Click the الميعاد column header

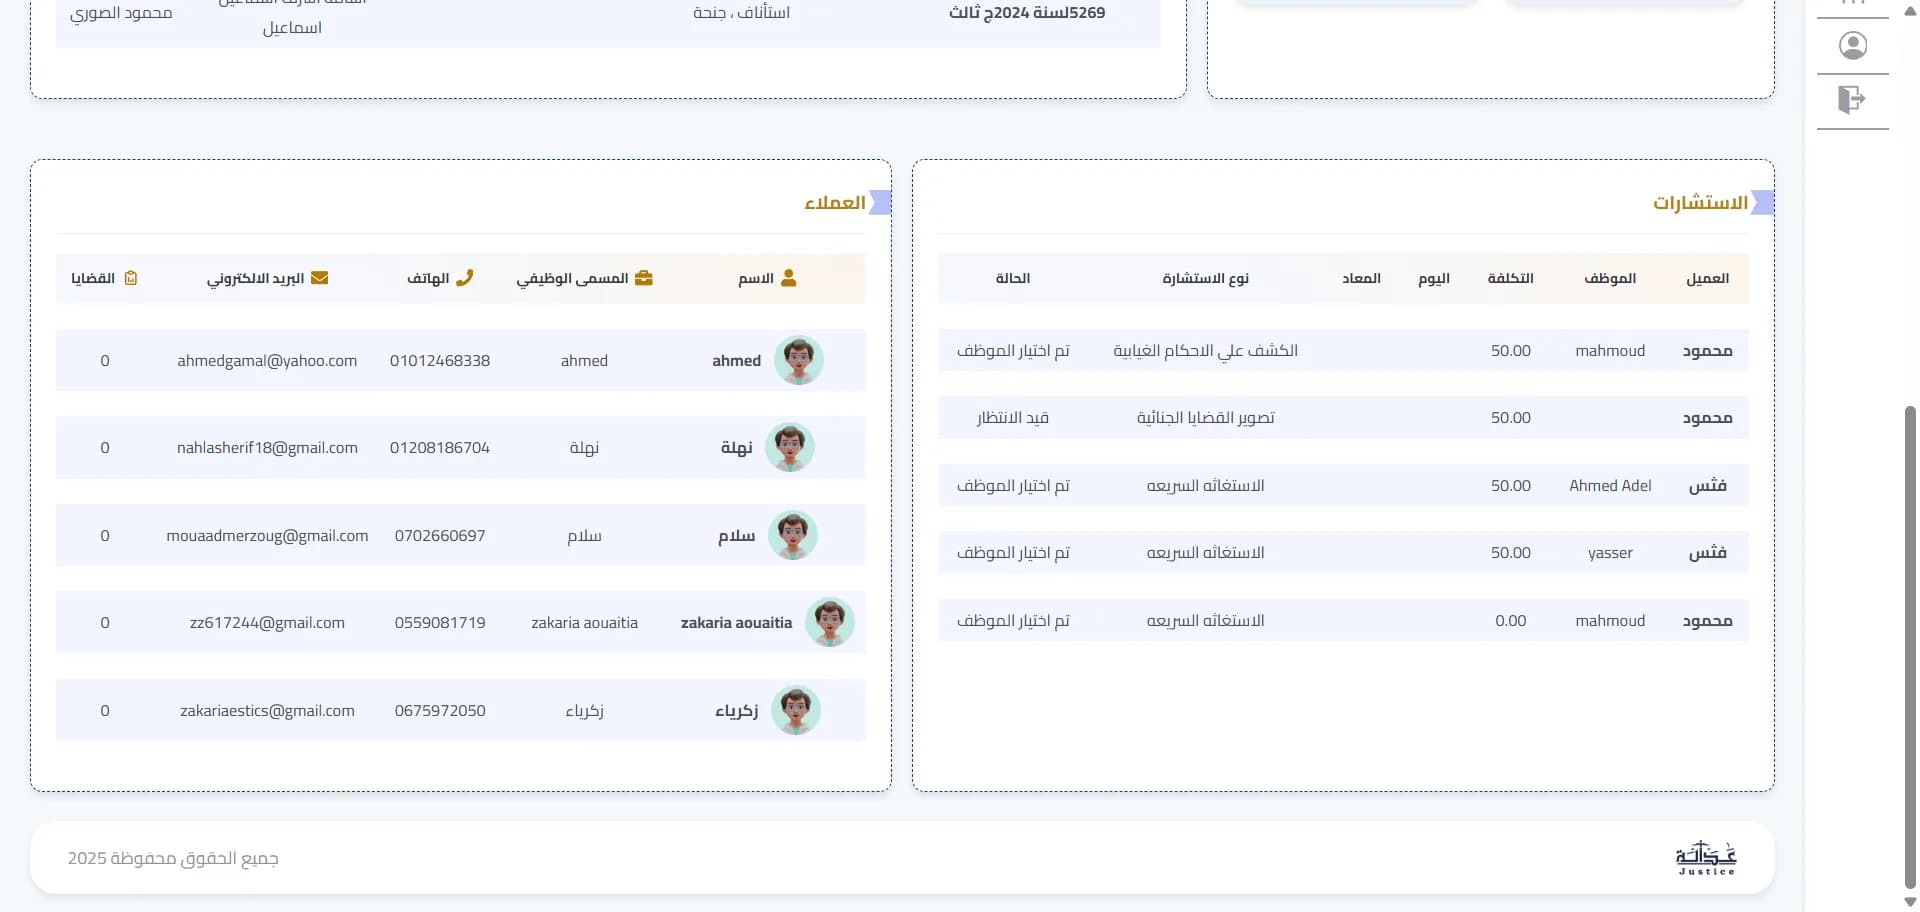tap(1361, 278)
